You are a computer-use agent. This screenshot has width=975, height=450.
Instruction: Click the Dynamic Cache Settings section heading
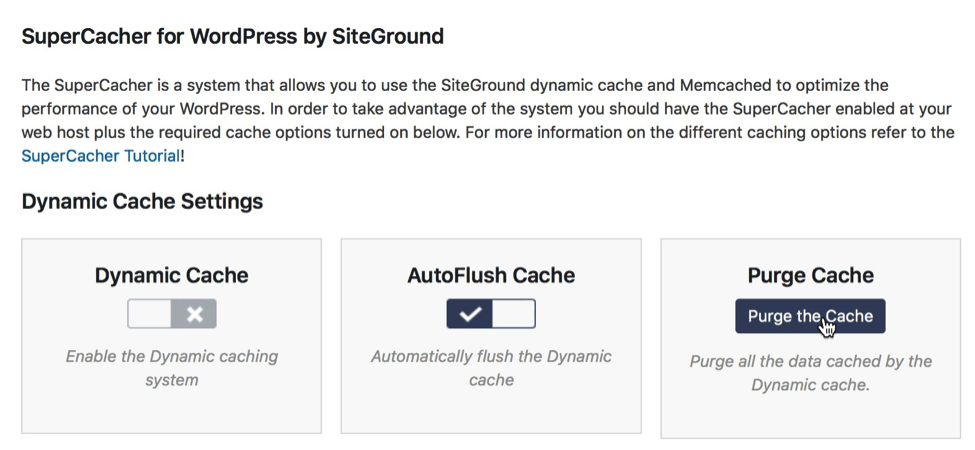pyautogui.click(x=142, y=201)
